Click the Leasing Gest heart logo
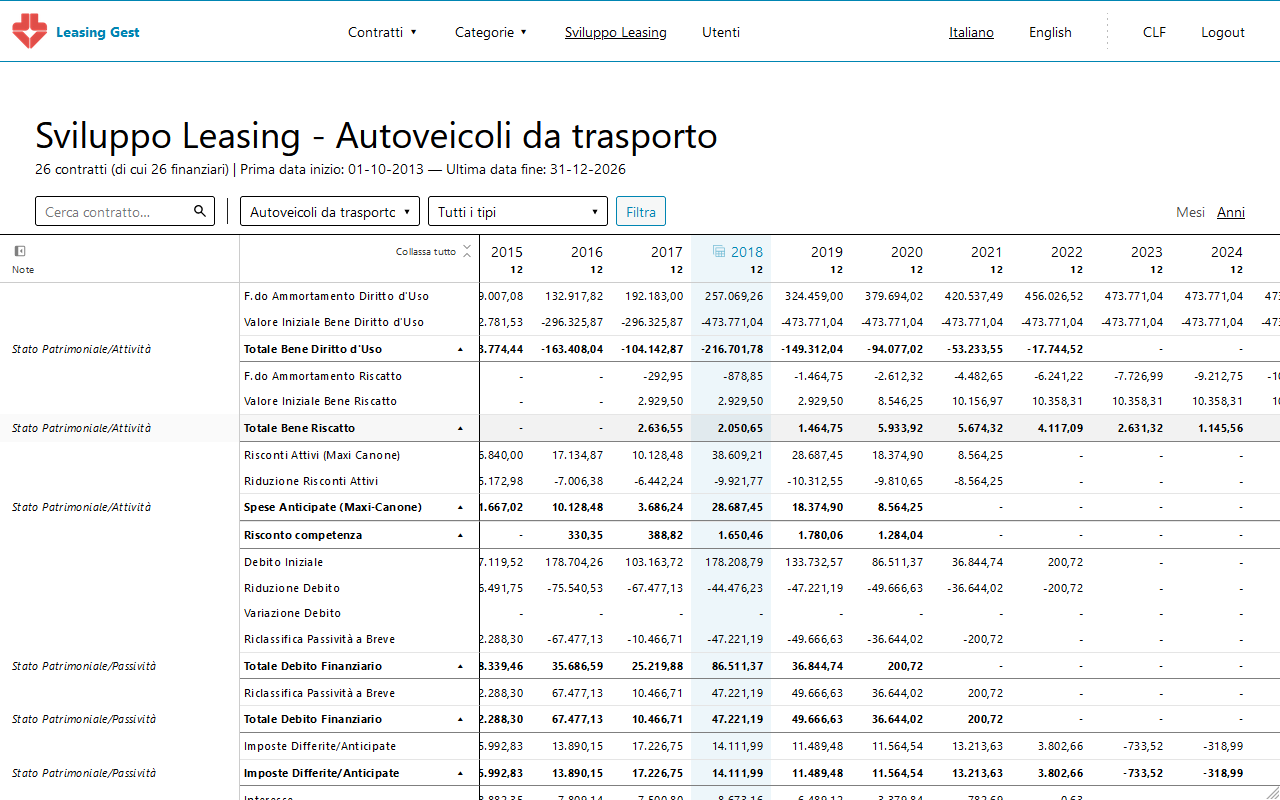Screen dimensions: 1280x800 click(x=29, y=32)
